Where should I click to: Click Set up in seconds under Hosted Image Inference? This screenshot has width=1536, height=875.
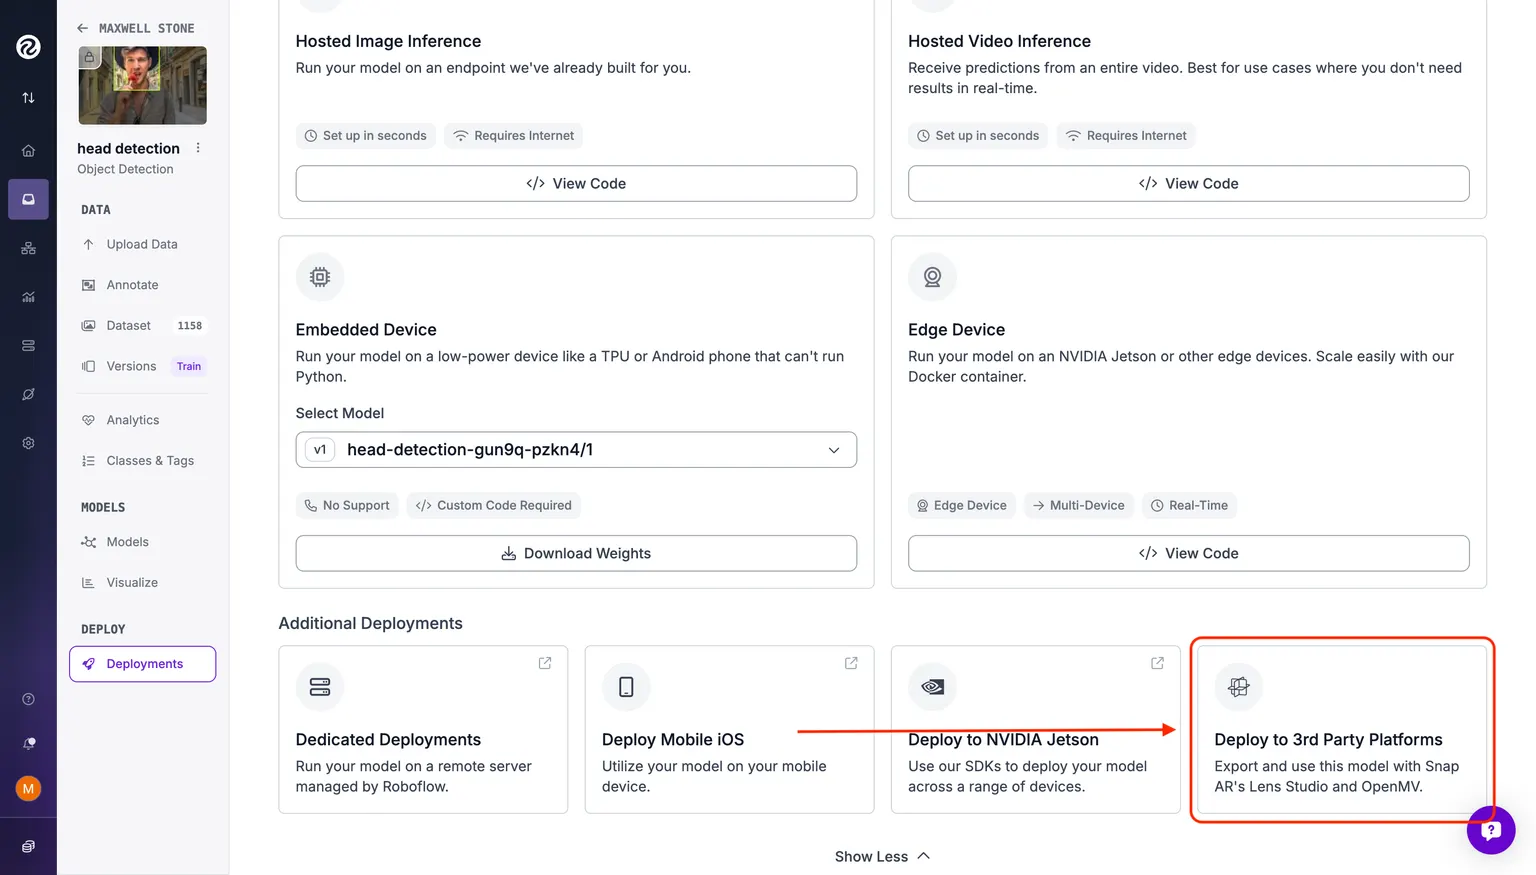click(366, 136)
